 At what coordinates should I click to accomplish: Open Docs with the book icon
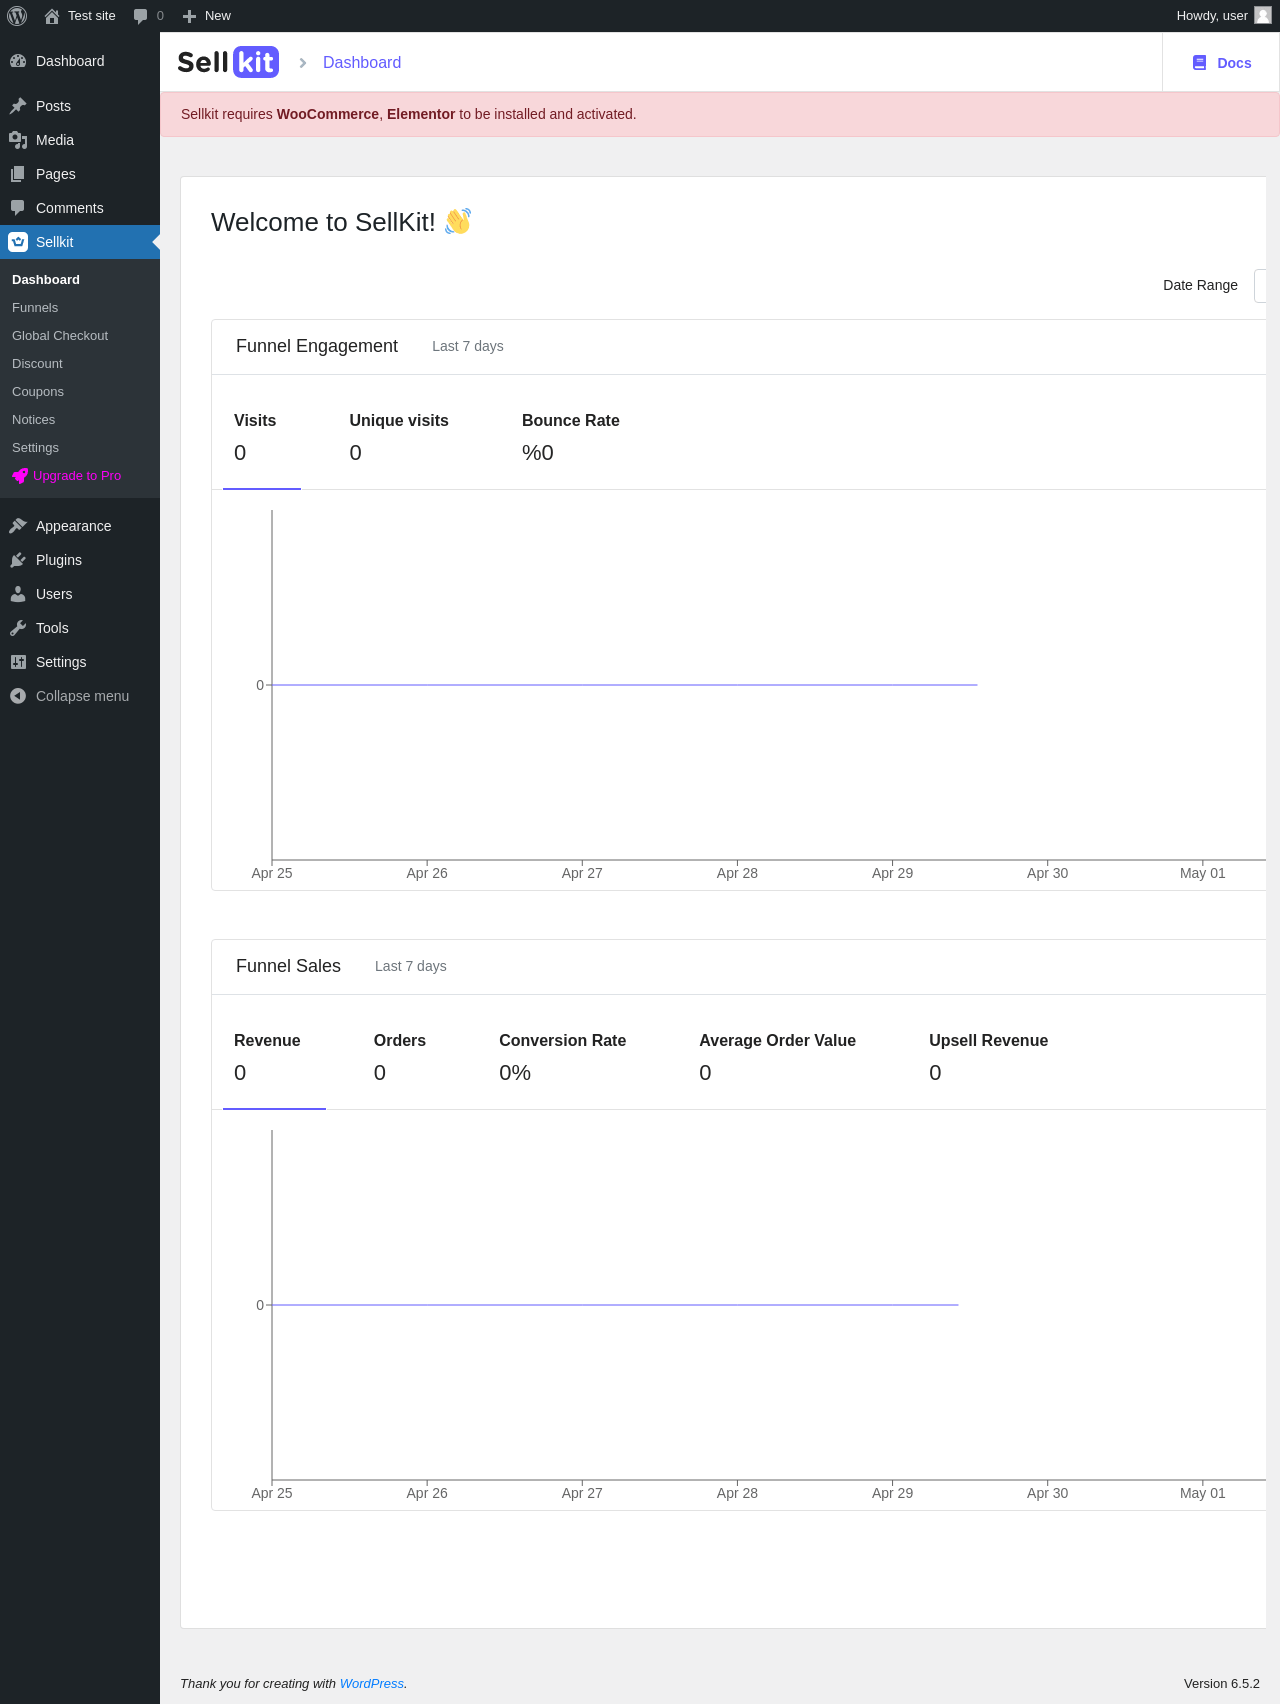[x=1200, y=63]
